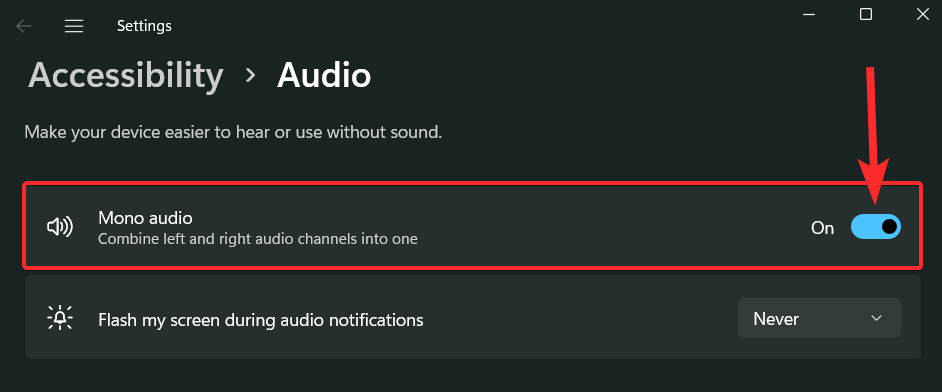This screenshot has width=942, height=392.
Task: Click Flash my screen during audio notifications
Action: 261,320
